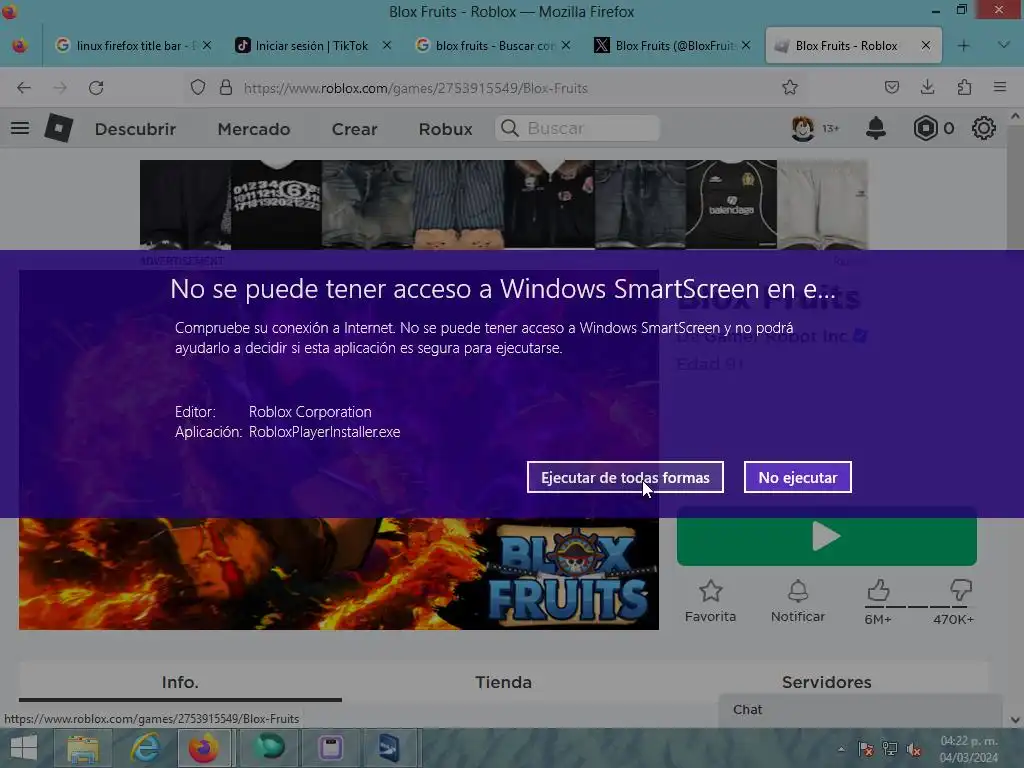
Task: Add game to 'Favorita' star
Action: (x=711, y=601)
